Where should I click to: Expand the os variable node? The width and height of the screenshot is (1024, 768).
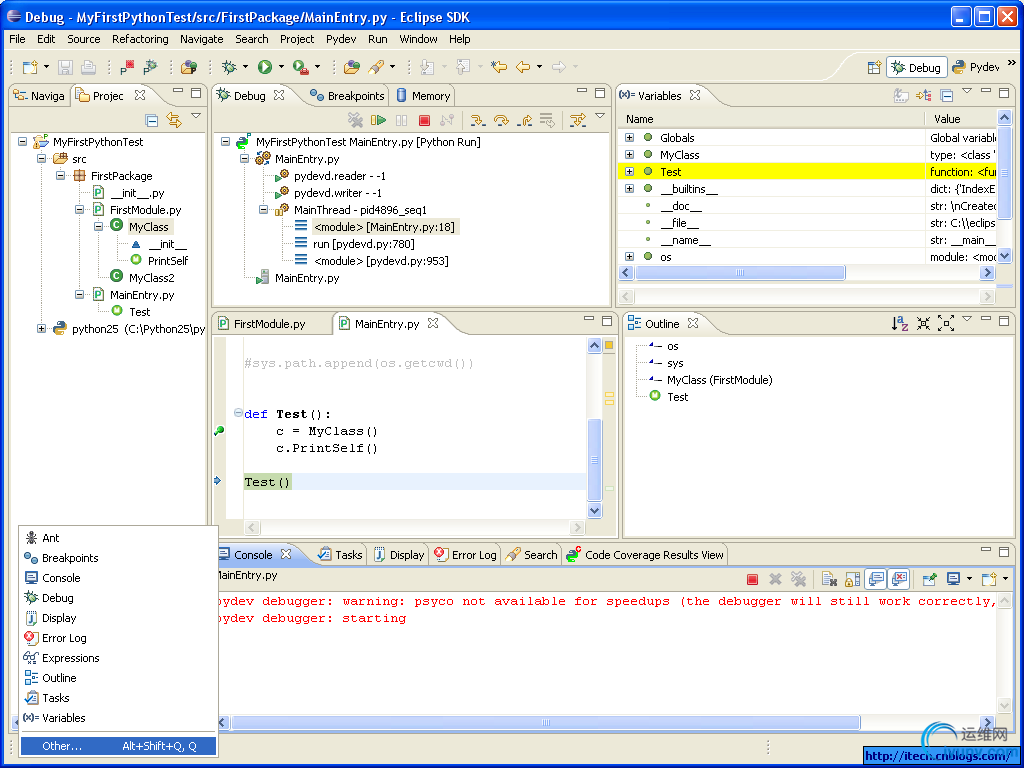[x=630, y=257]
